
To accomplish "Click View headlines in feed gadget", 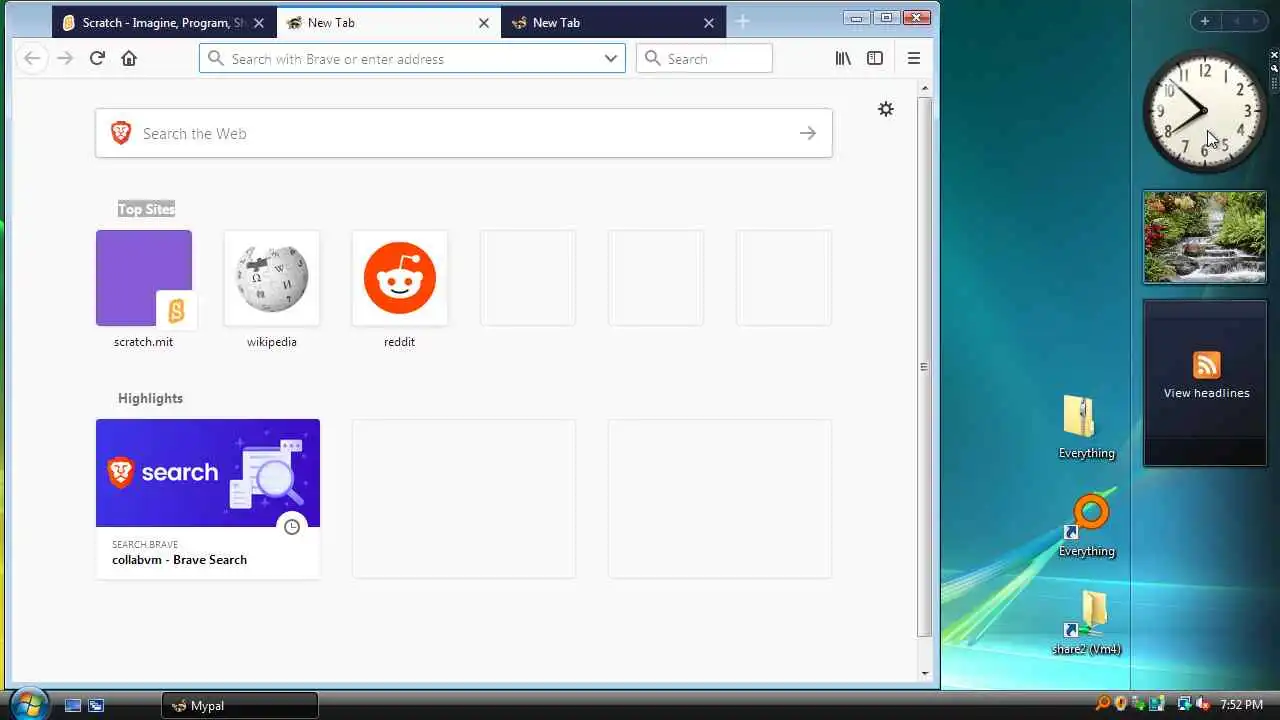I will coord(1206,393).
